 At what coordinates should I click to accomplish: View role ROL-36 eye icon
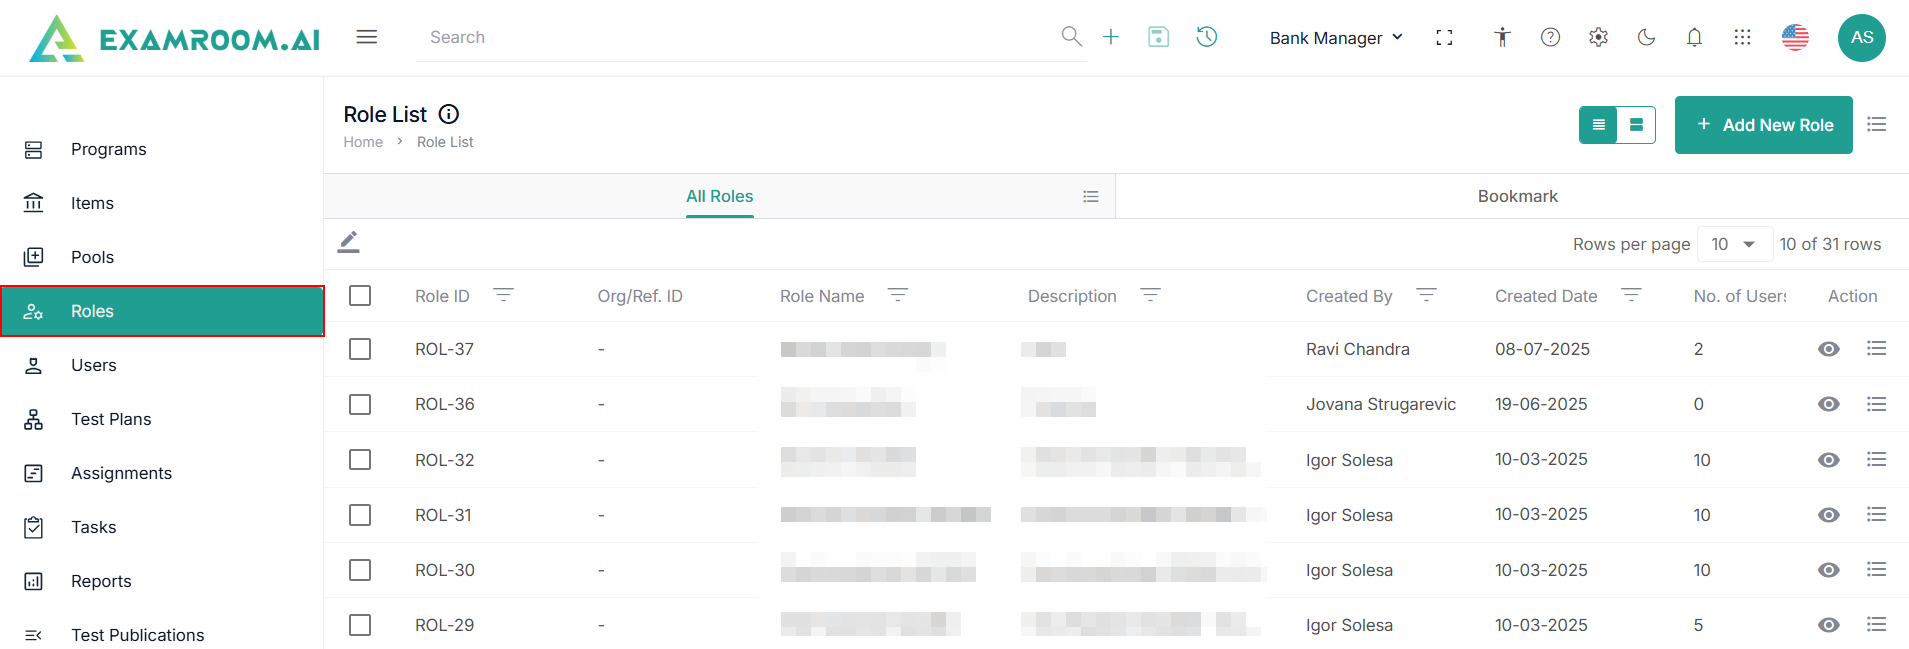click(x=1829, y=404)
